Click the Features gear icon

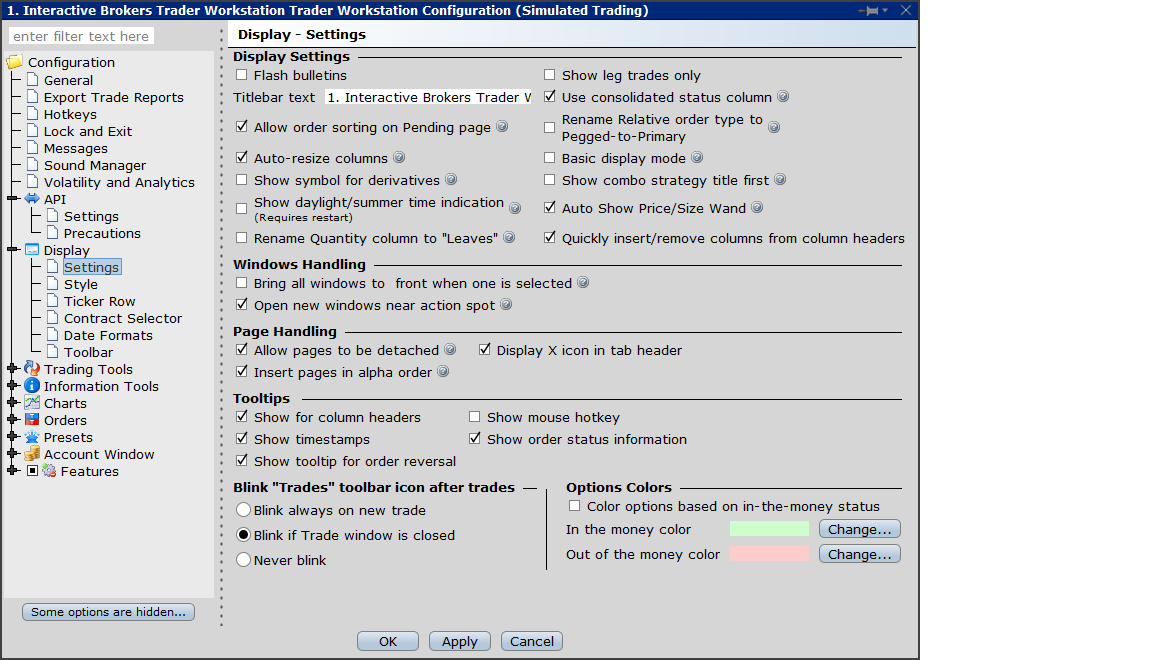pyautogui.click(x=49, y=471)
